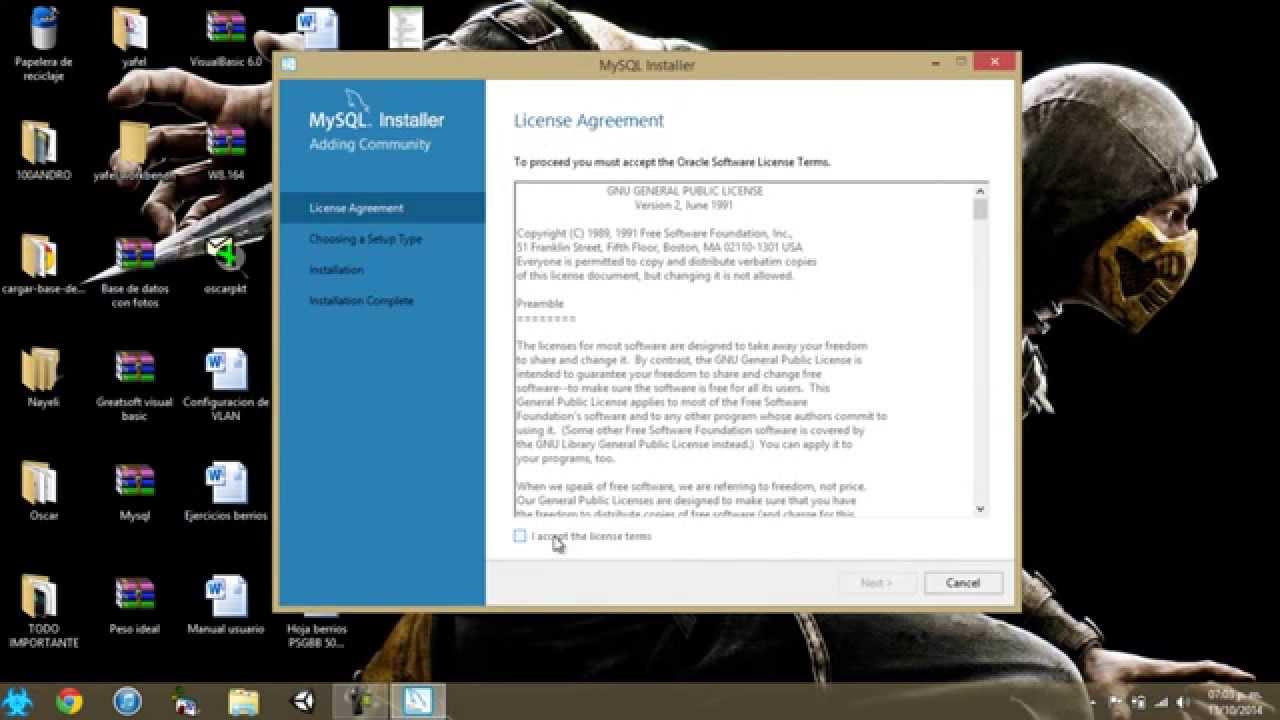
Task: Click 'GNU GENERAL PUBLIC LICENSE' title text
Action: [685, 191]
